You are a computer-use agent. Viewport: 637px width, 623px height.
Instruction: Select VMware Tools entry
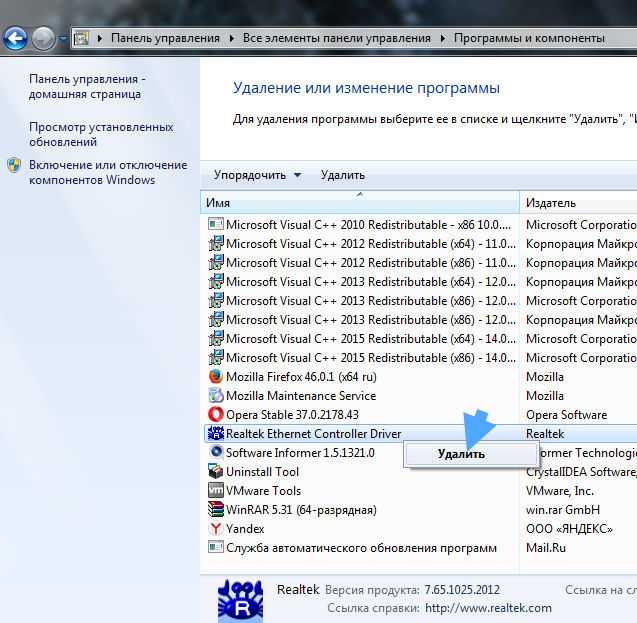coord(418,491)
